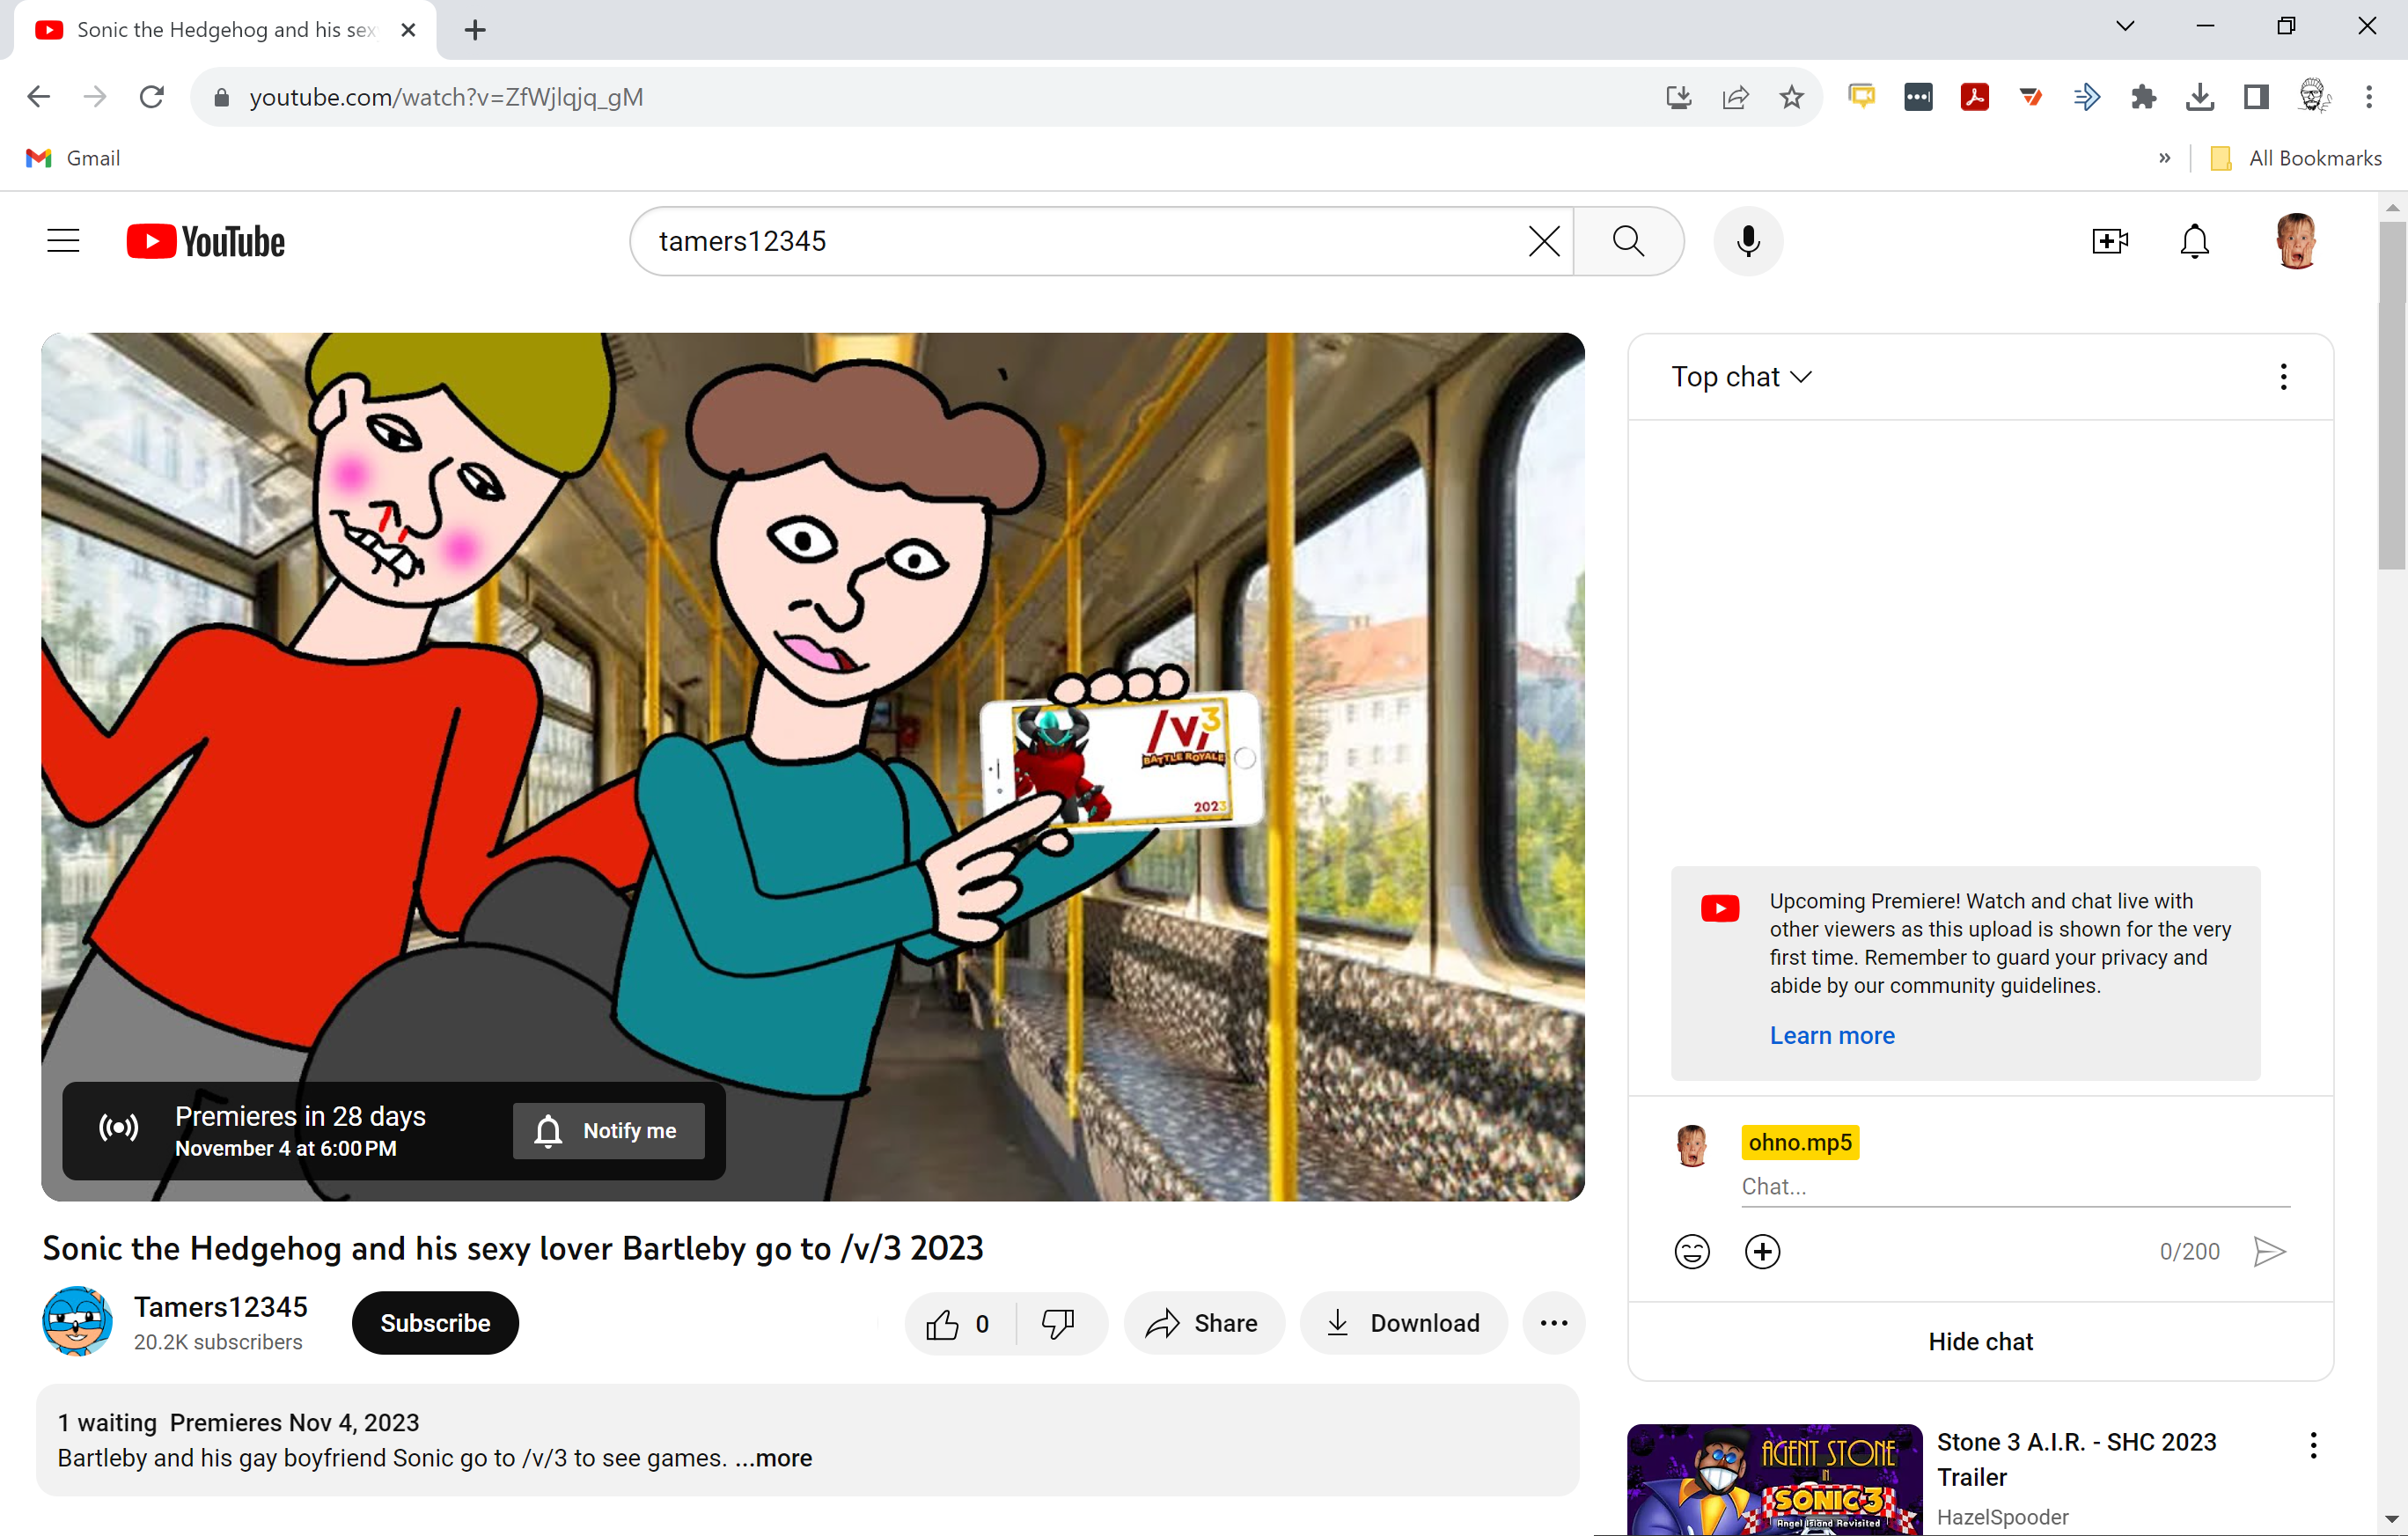
Task: Toggle Notify me for the premiere
Action: pos(608,1130)
